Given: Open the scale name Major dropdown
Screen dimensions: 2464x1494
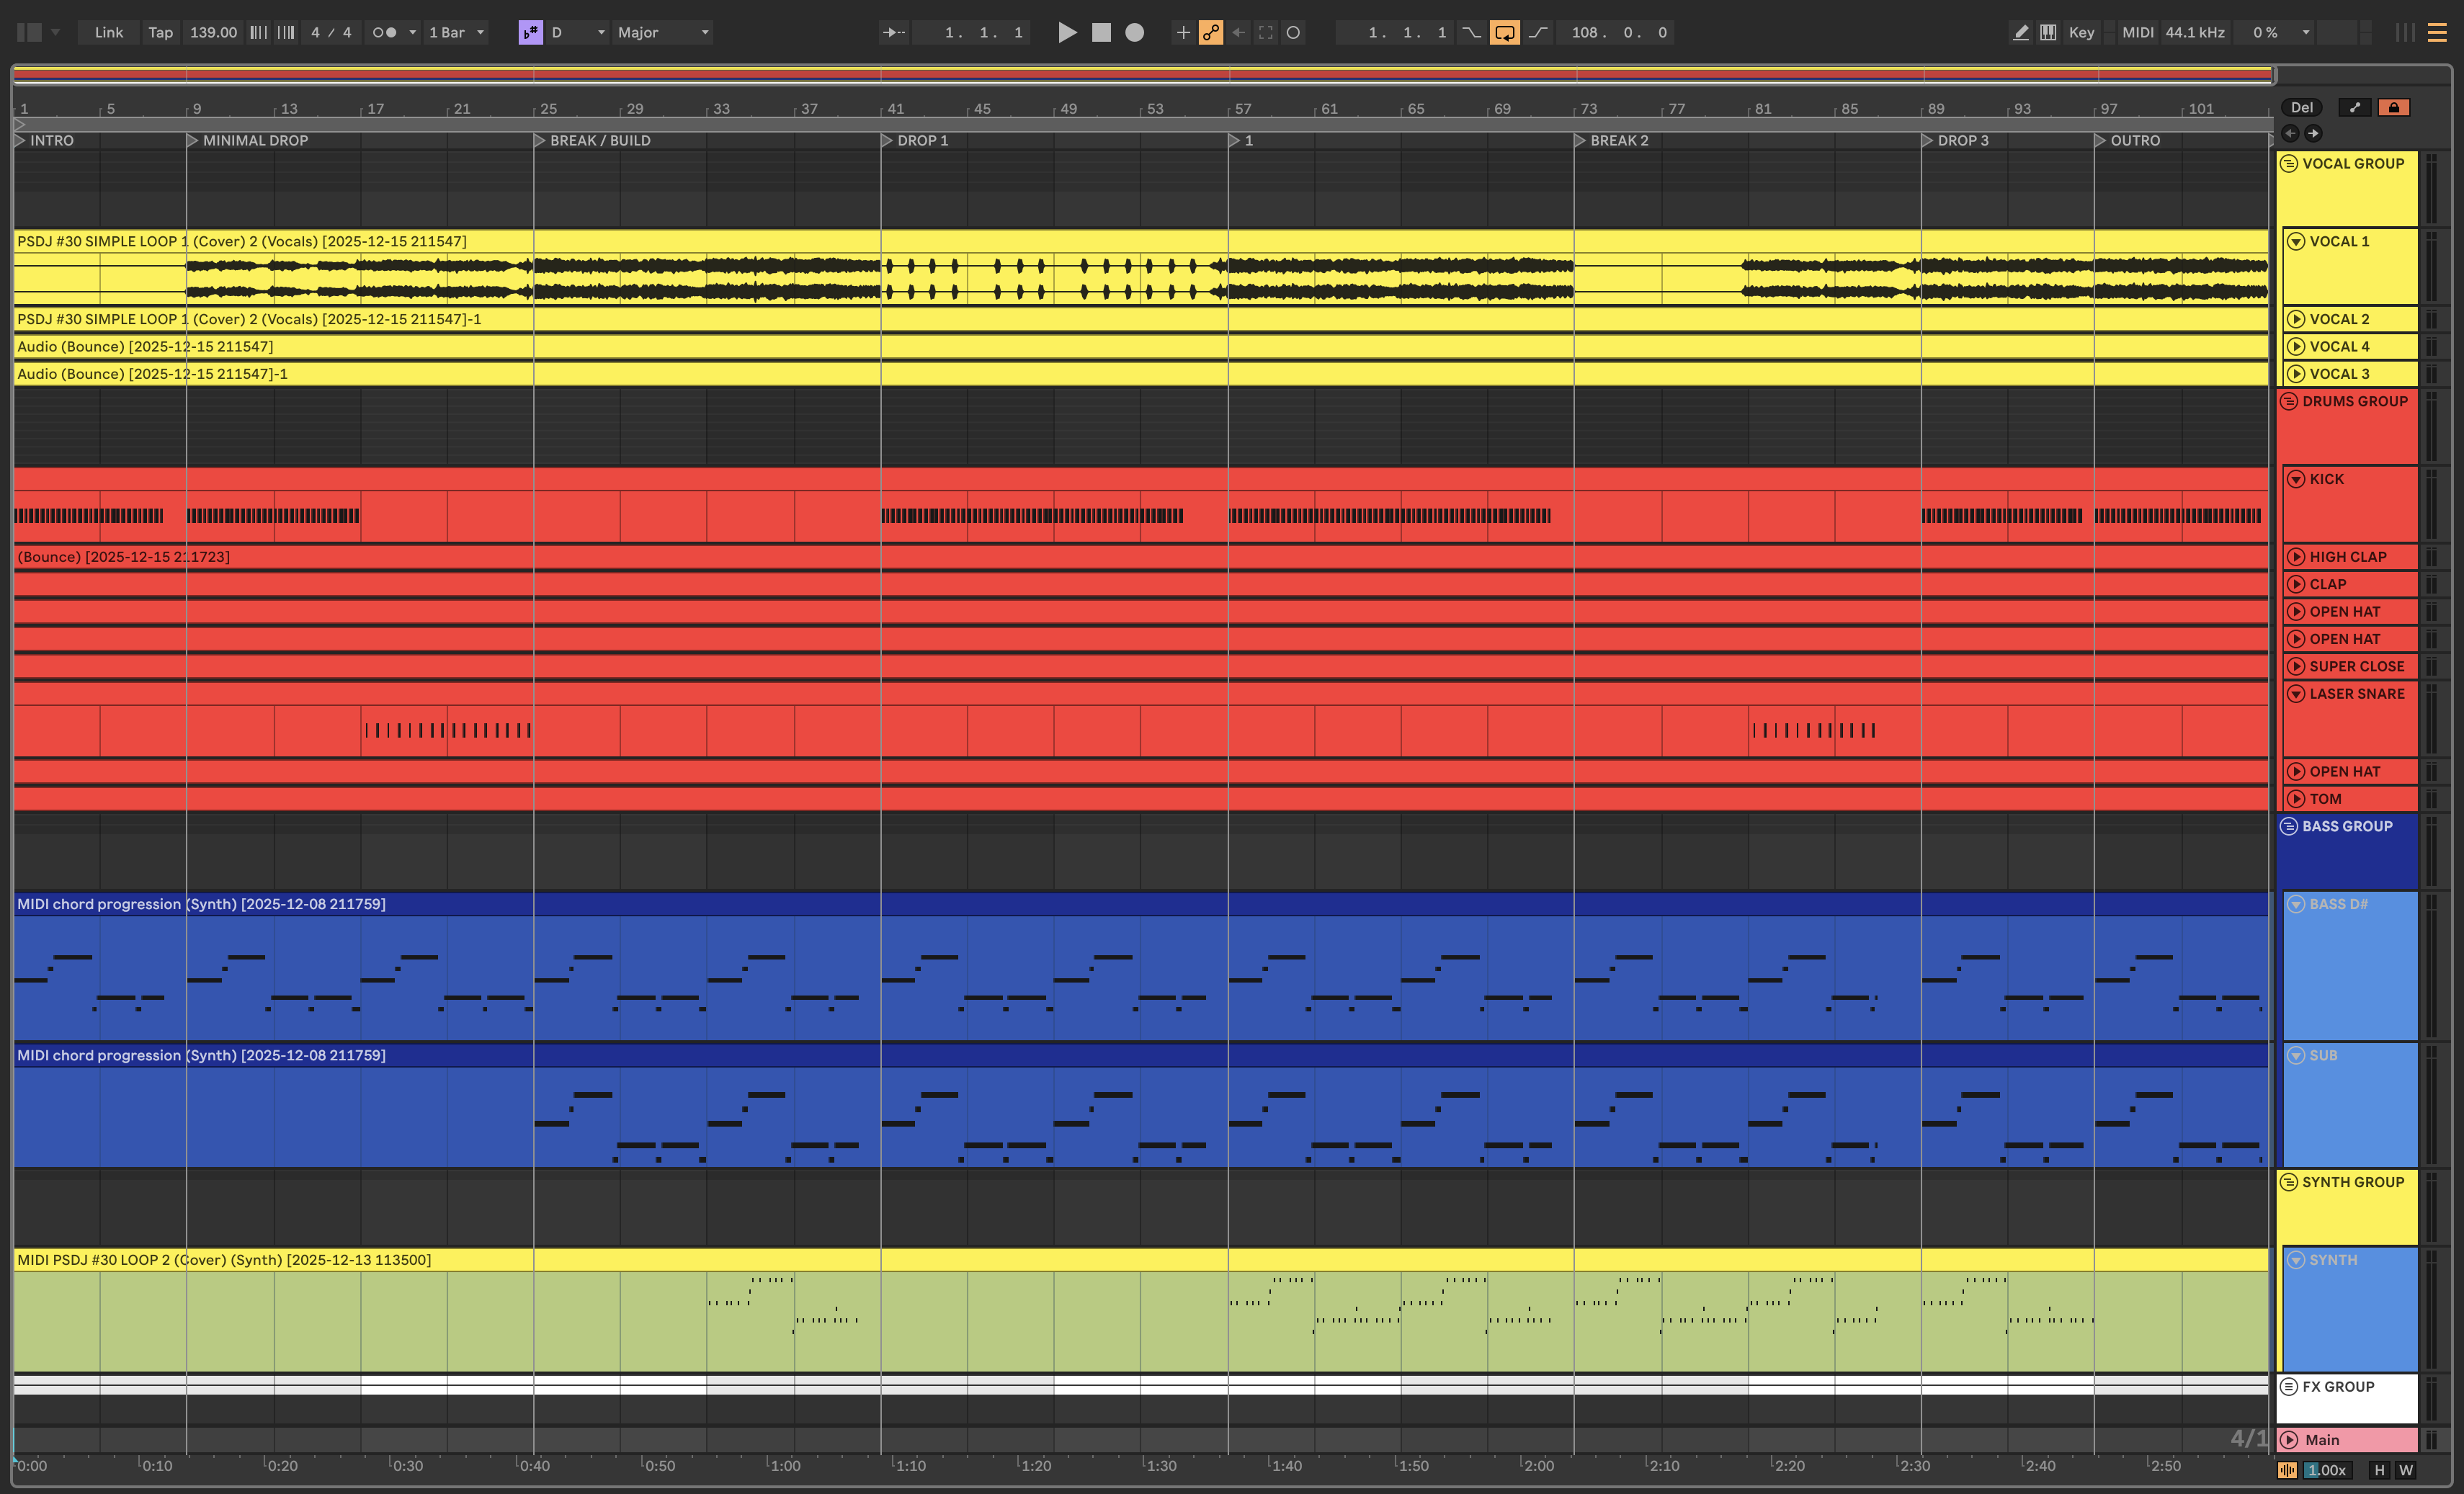Looking at the screenshot, I should (x=663, y=32).
